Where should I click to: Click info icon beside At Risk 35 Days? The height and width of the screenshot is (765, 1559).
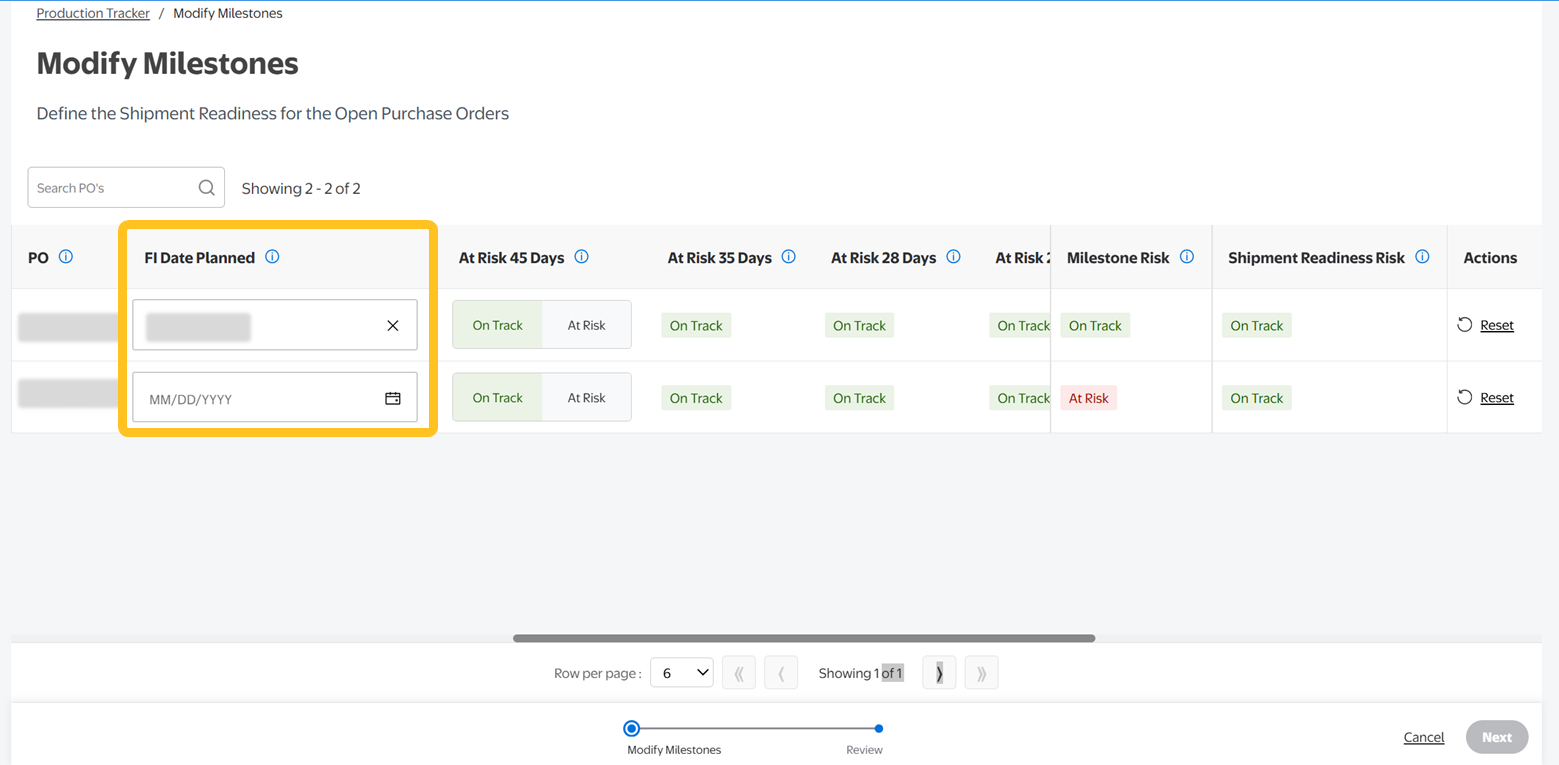coord(788,257)
